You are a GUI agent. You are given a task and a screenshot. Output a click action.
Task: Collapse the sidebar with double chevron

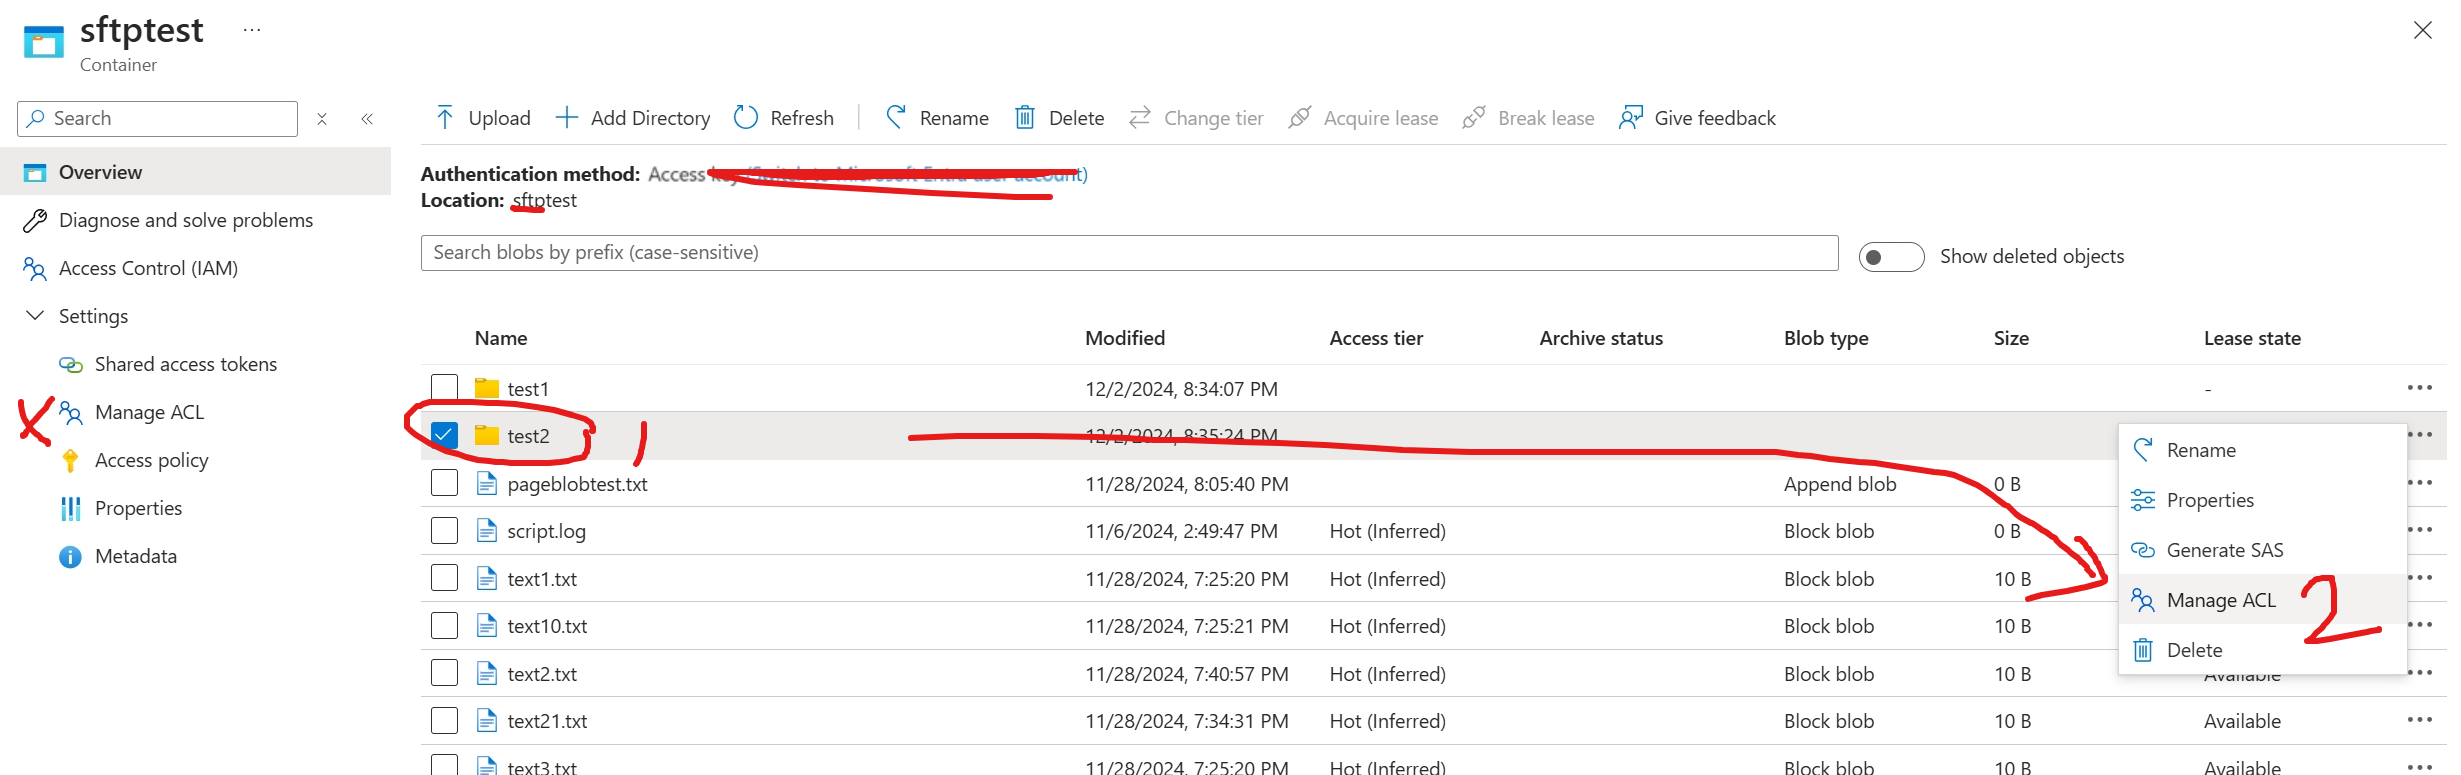point(367,119)
